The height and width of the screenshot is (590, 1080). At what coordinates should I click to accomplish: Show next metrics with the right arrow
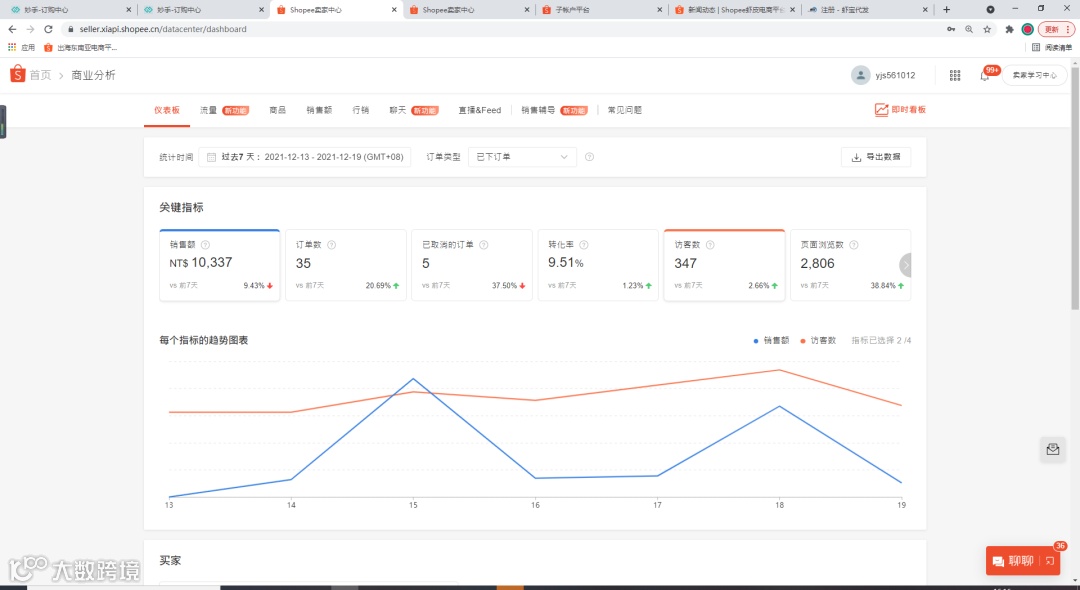(906, 265)
